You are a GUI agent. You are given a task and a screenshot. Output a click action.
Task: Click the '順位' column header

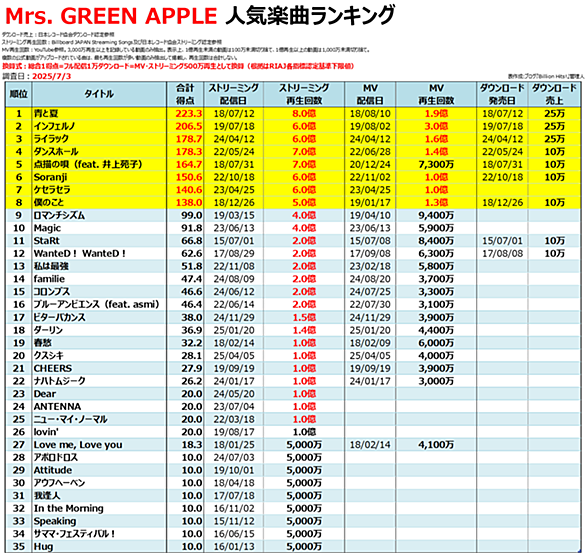[x=19, y=94]
